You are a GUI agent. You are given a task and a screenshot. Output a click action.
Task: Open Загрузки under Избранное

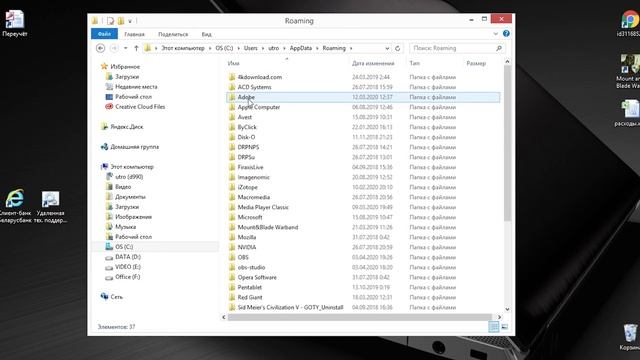point(127,77)
